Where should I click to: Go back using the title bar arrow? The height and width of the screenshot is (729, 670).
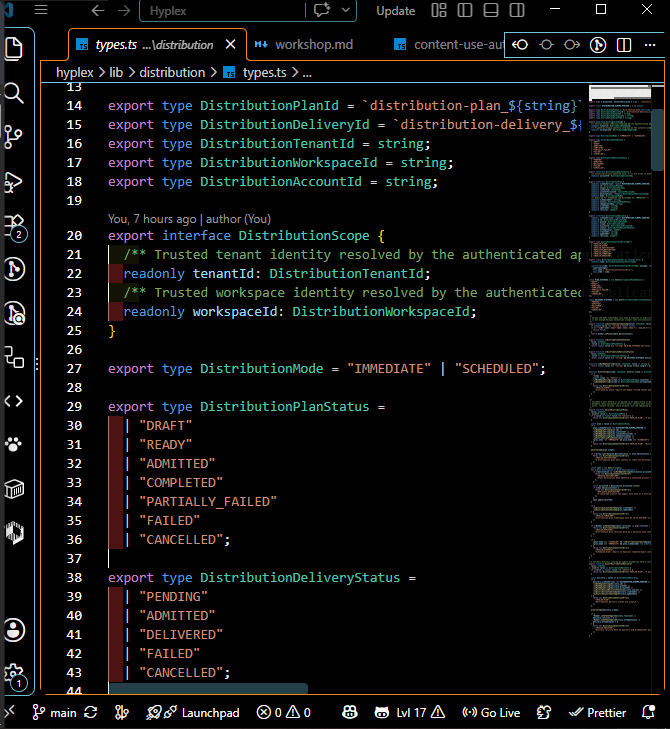(98, 10)
